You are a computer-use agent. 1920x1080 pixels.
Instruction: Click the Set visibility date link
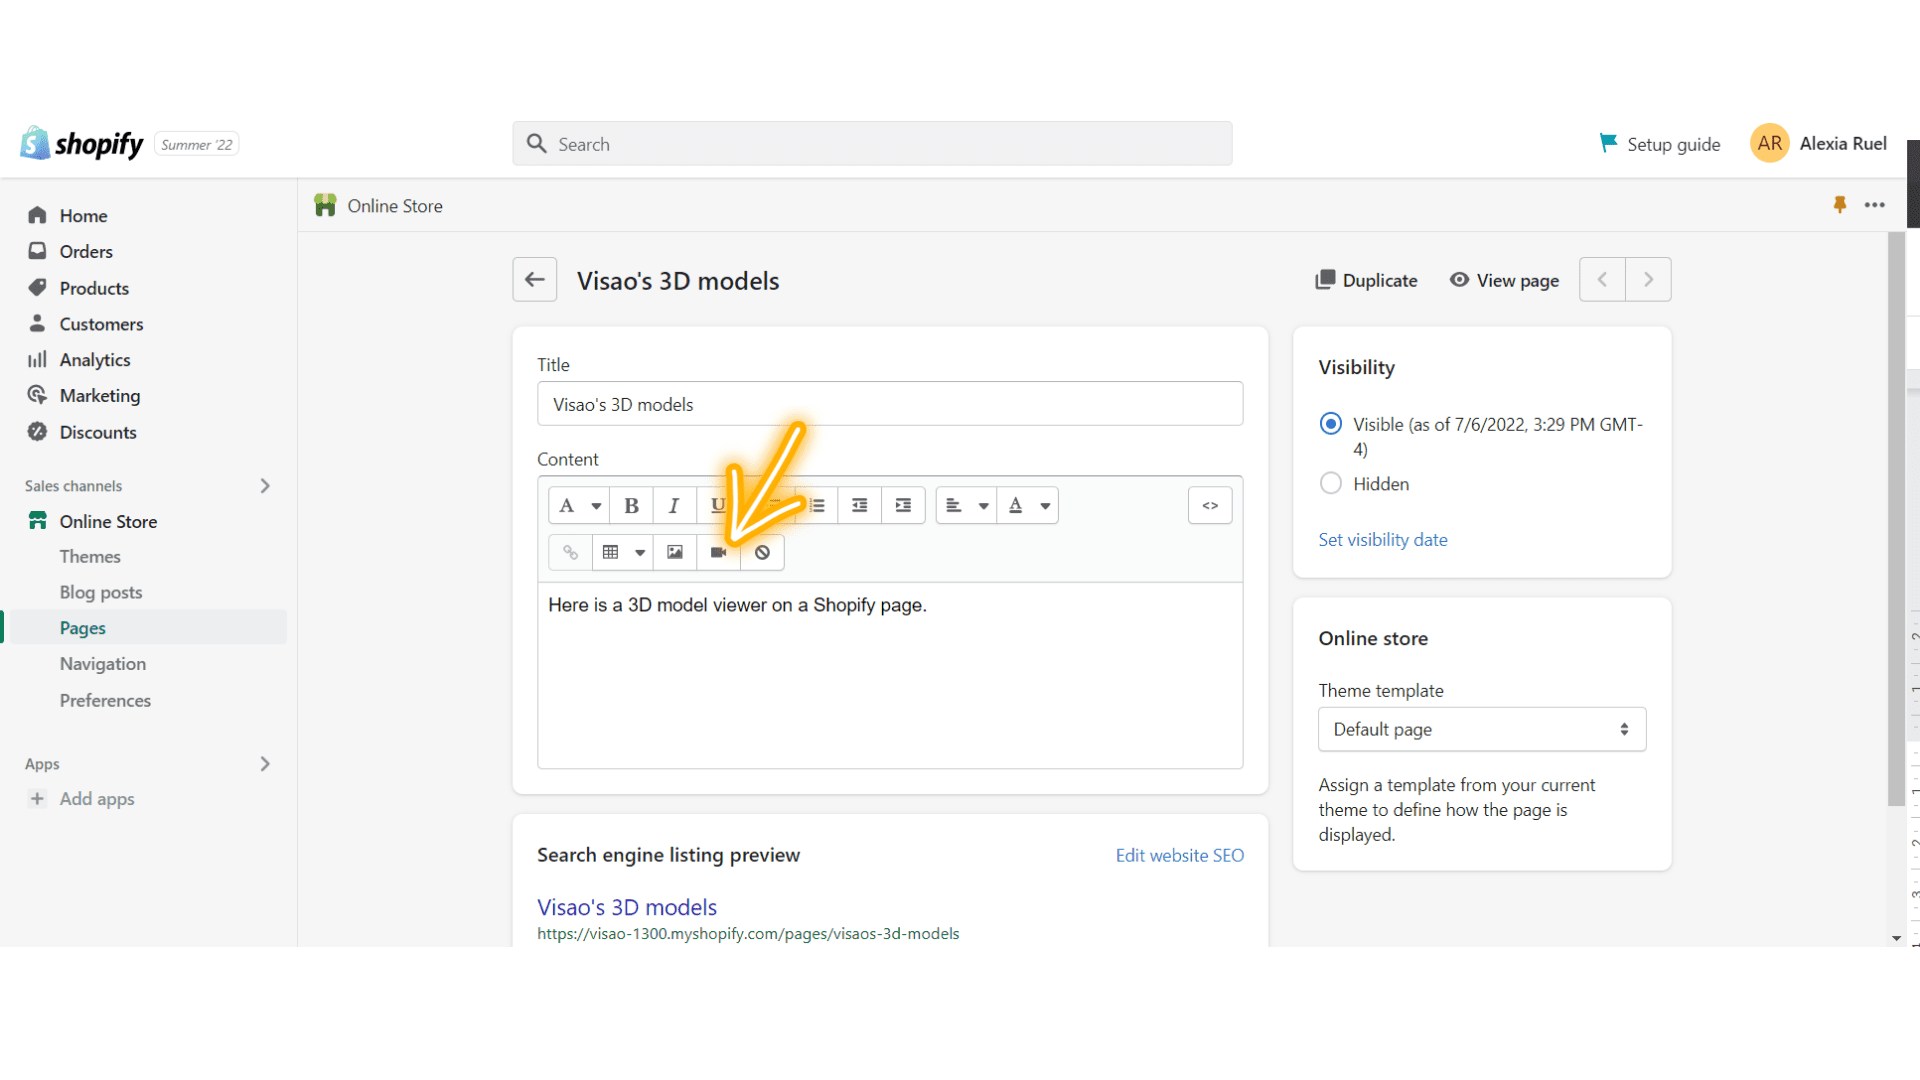1383,540
